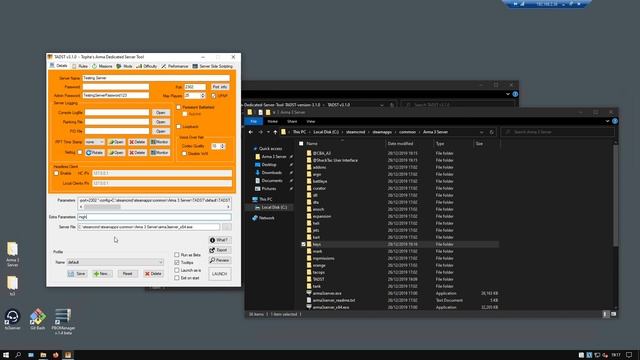This screenshot has height=360, width=640.
Task: Browse for the Server File
Action: (227, 227)
